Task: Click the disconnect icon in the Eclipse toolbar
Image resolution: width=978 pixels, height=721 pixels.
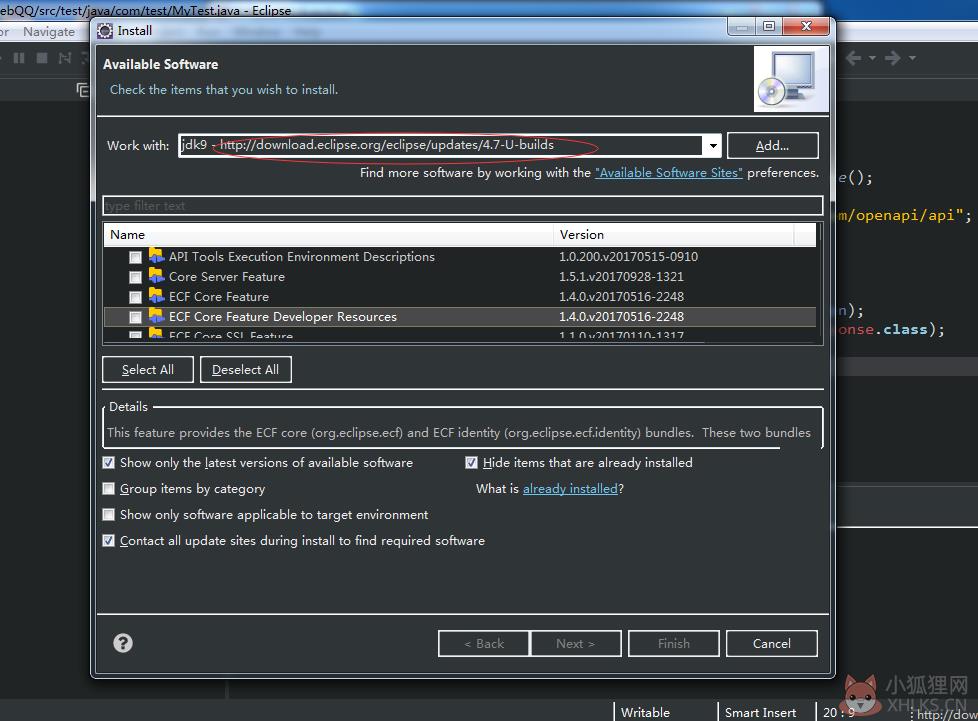Action: [x=64, y=58]
